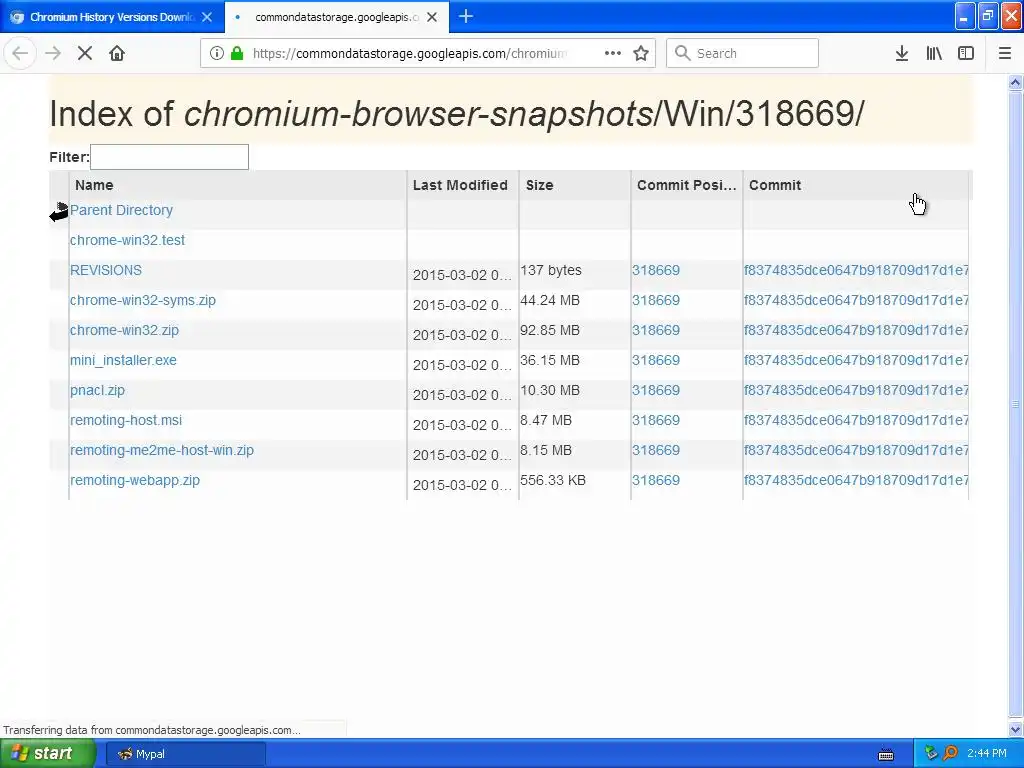Toggle the sidebar panel icon
Screen dimensions: 1024x768
point(966,54)
